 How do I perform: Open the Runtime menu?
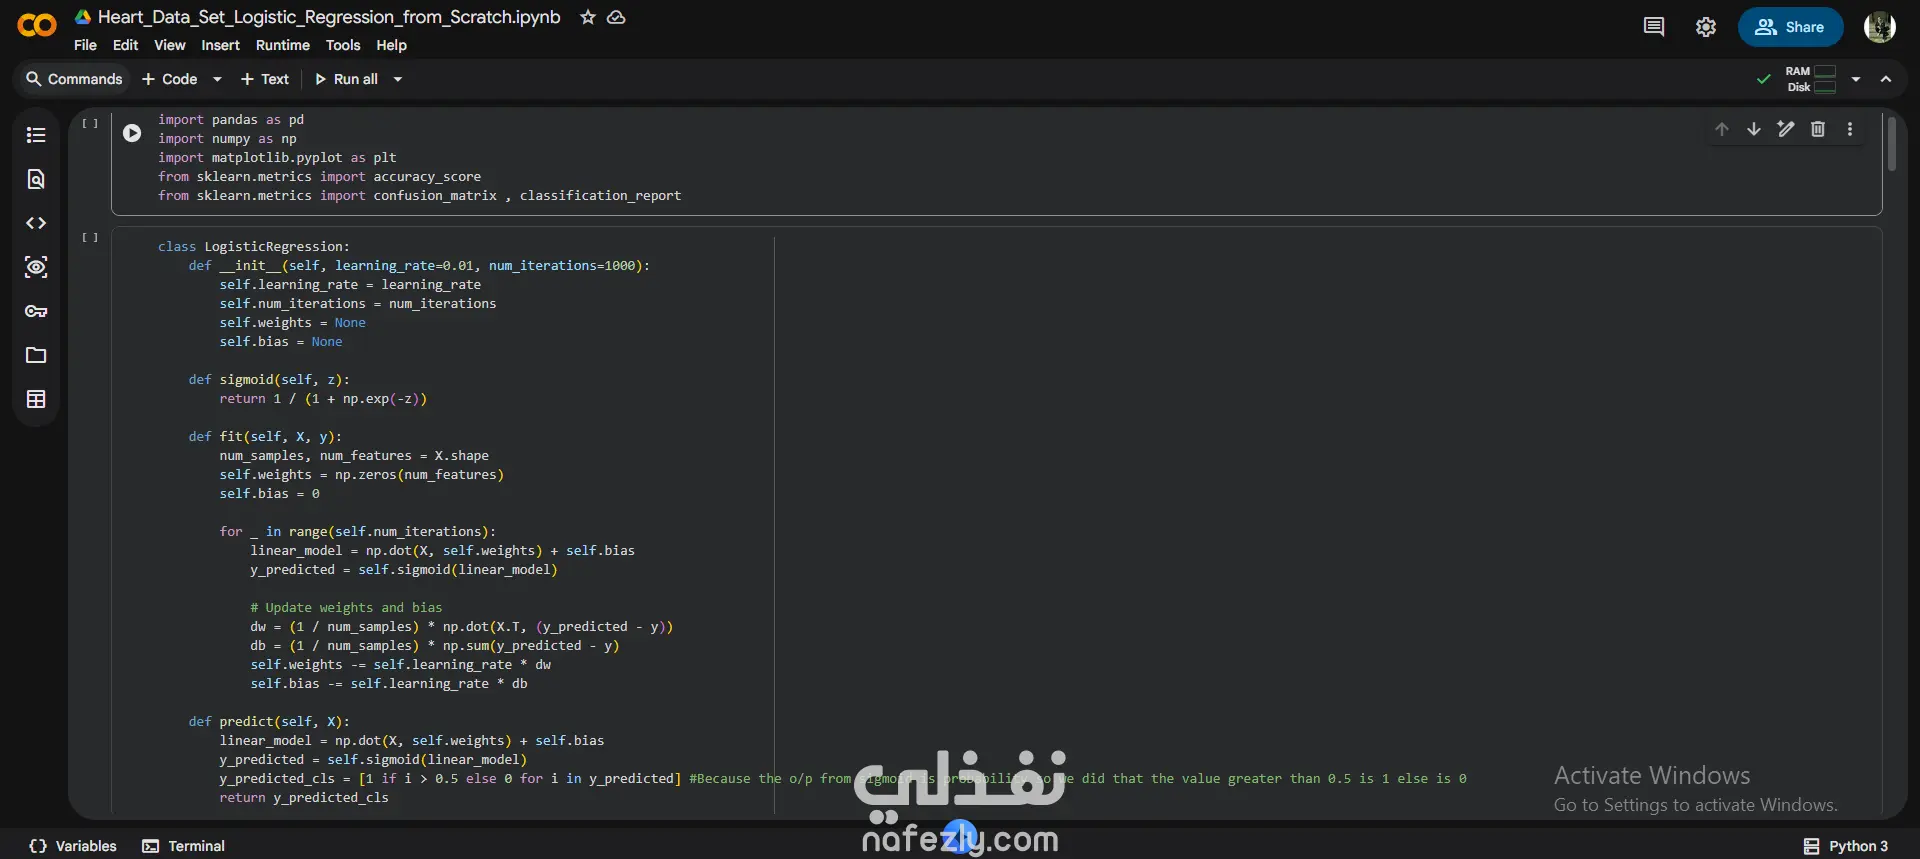point(283,45)
